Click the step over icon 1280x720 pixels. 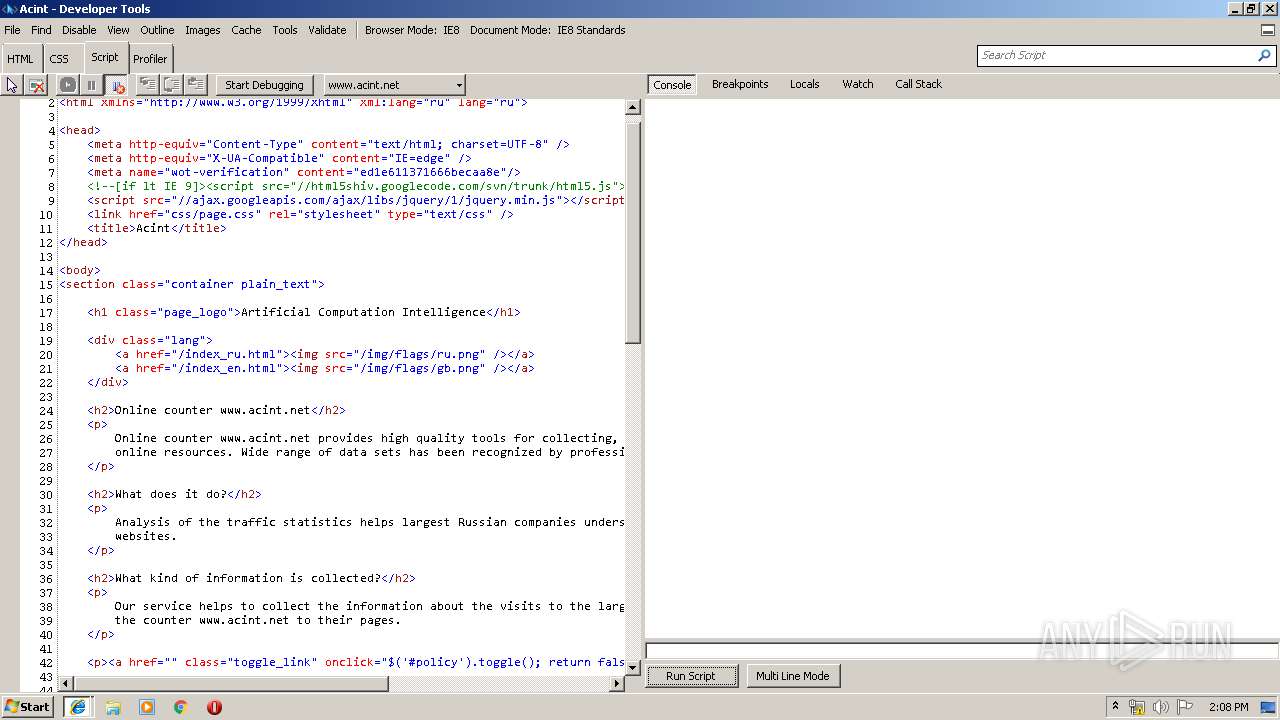click(x=172, y=85)
